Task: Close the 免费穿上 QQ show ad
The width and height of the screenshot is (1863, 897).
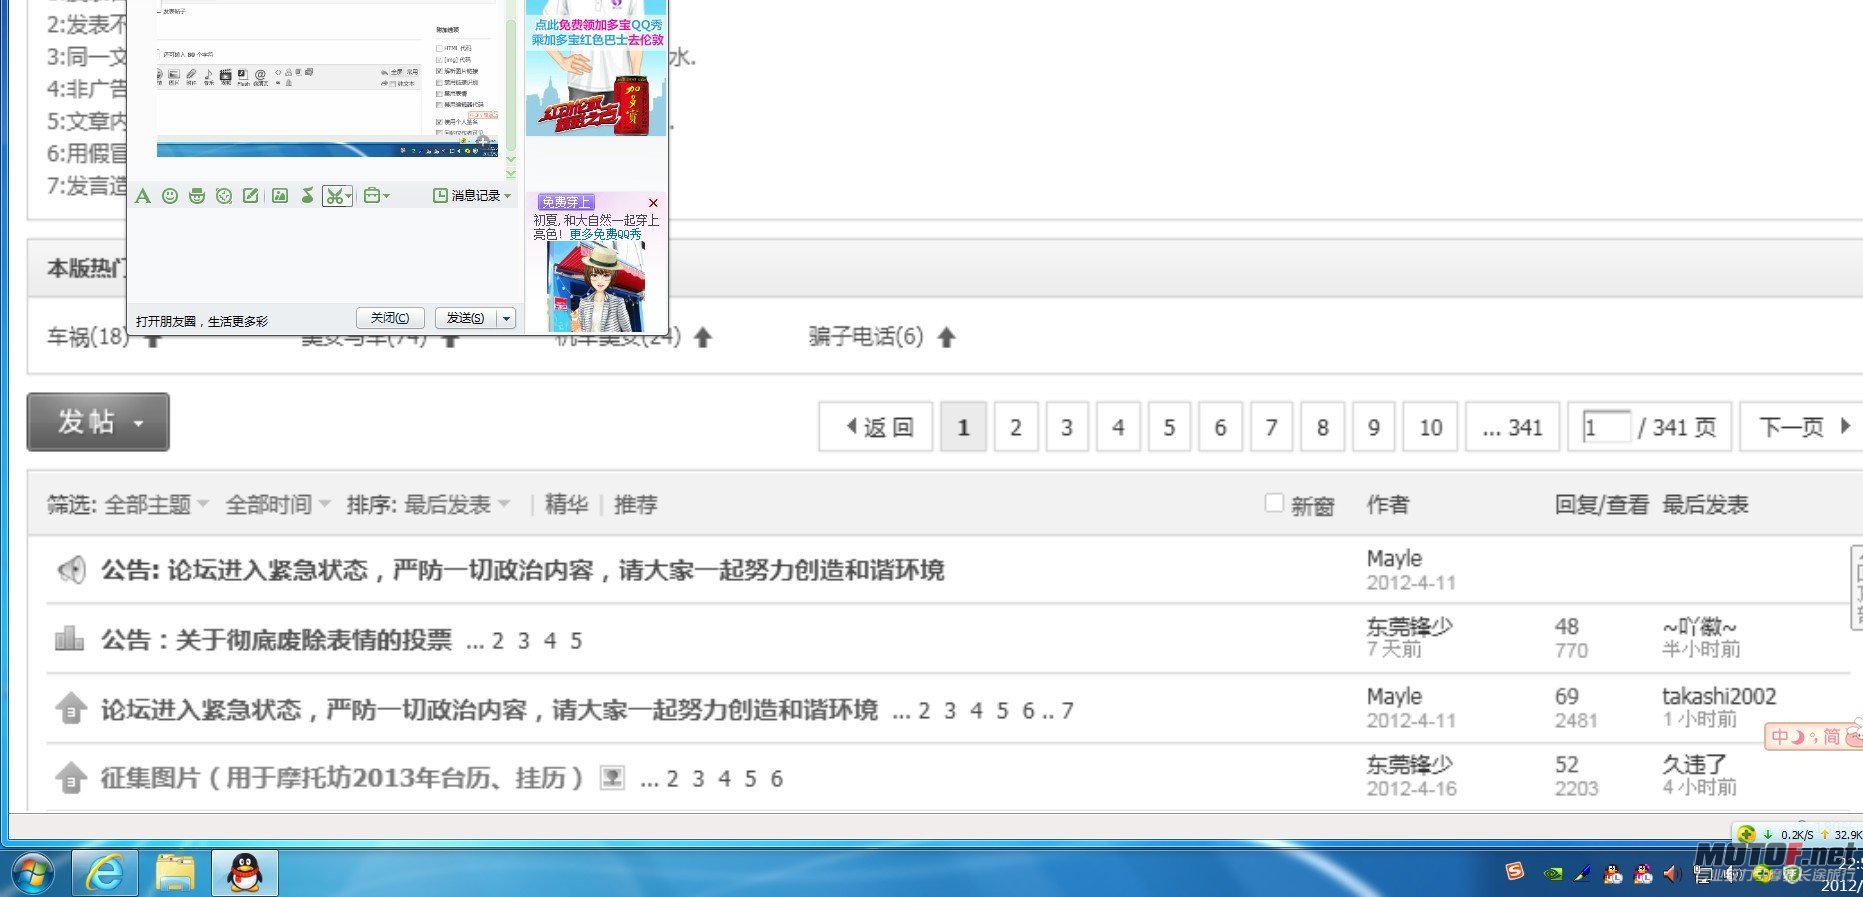Action: click(x=654, y=203)
